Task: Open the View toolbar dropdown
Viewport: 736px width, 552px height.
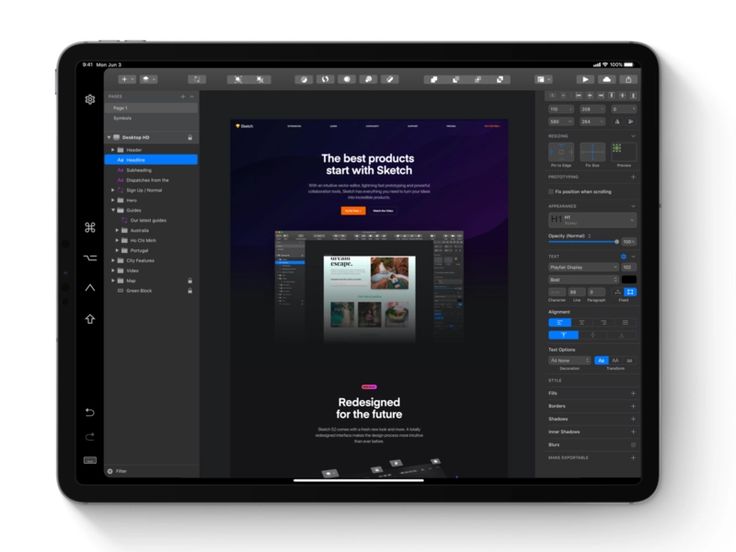Action: coord(544,79)
